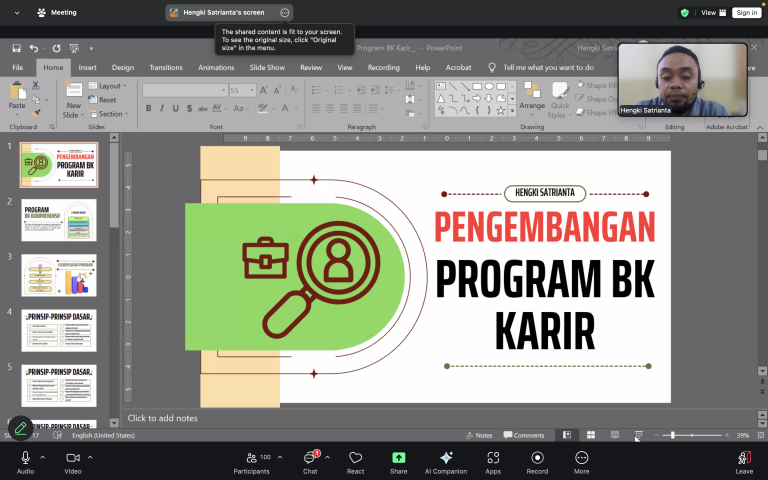The height and width of the screenshot is (480, 768).
Task: Click the Leave meeting icon
Action: pyautogui.click(x=744, y=457)
